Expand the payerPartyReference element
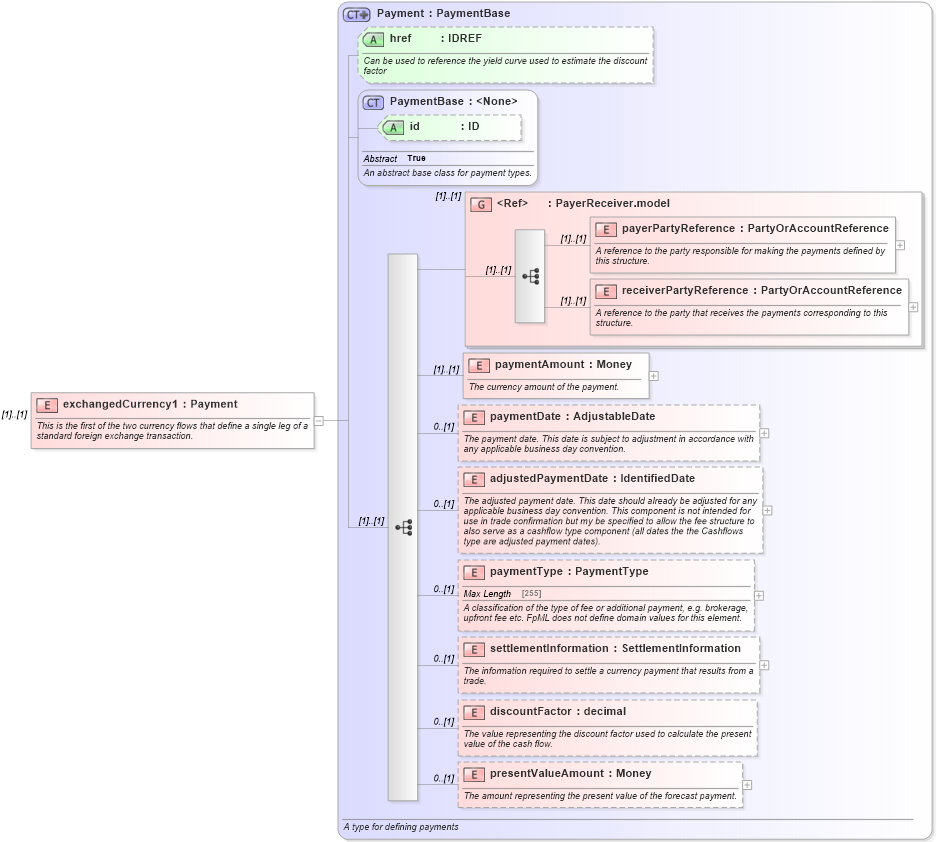 (x=900, y=246)
